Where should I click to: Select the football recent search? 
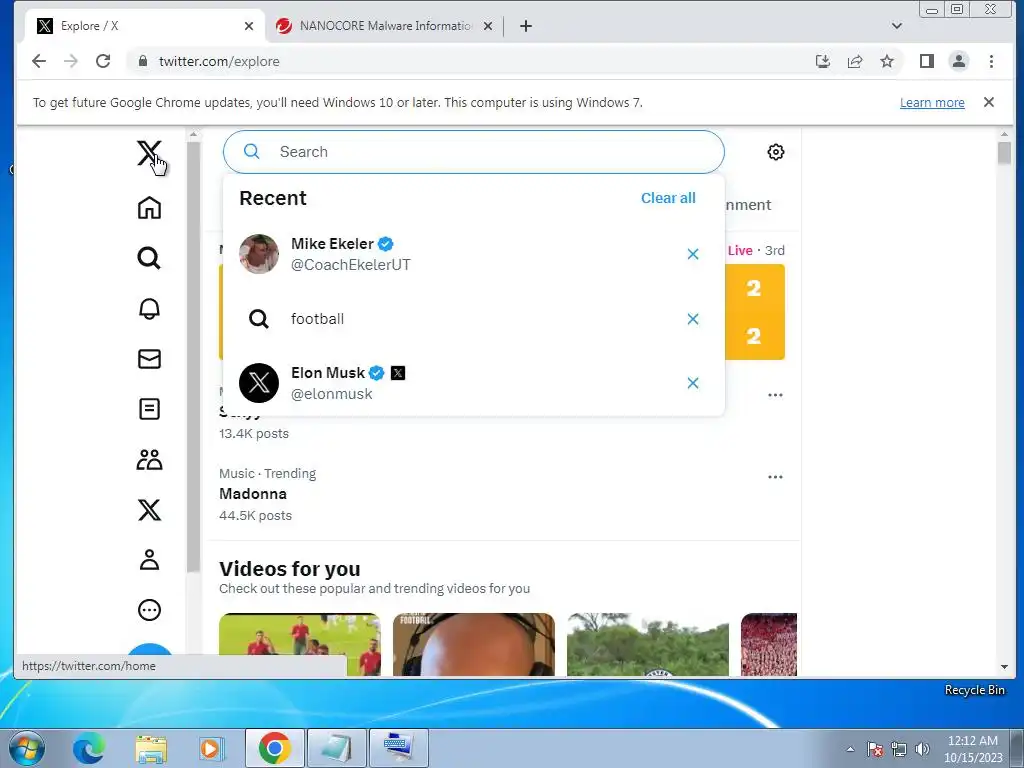tap(473, 319)
